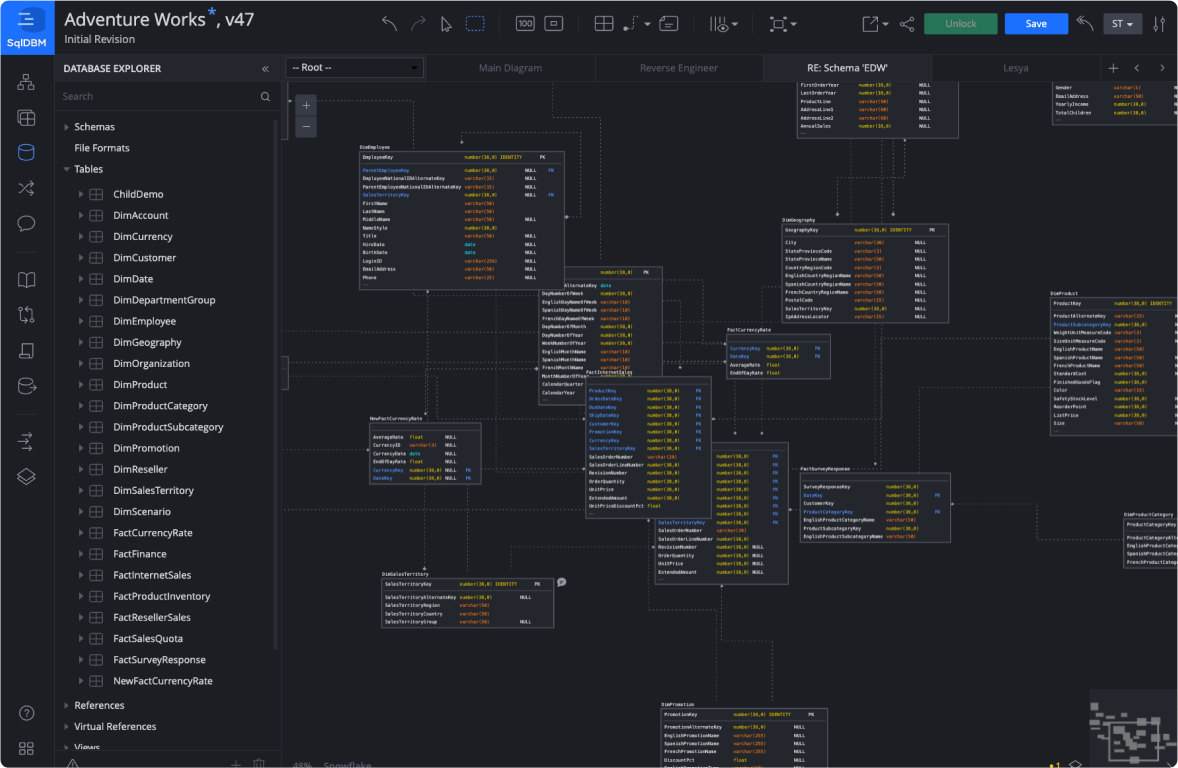Open the Database Explorer cylinder icon in sidebar
1178x768 pixels.
[27, 152]
